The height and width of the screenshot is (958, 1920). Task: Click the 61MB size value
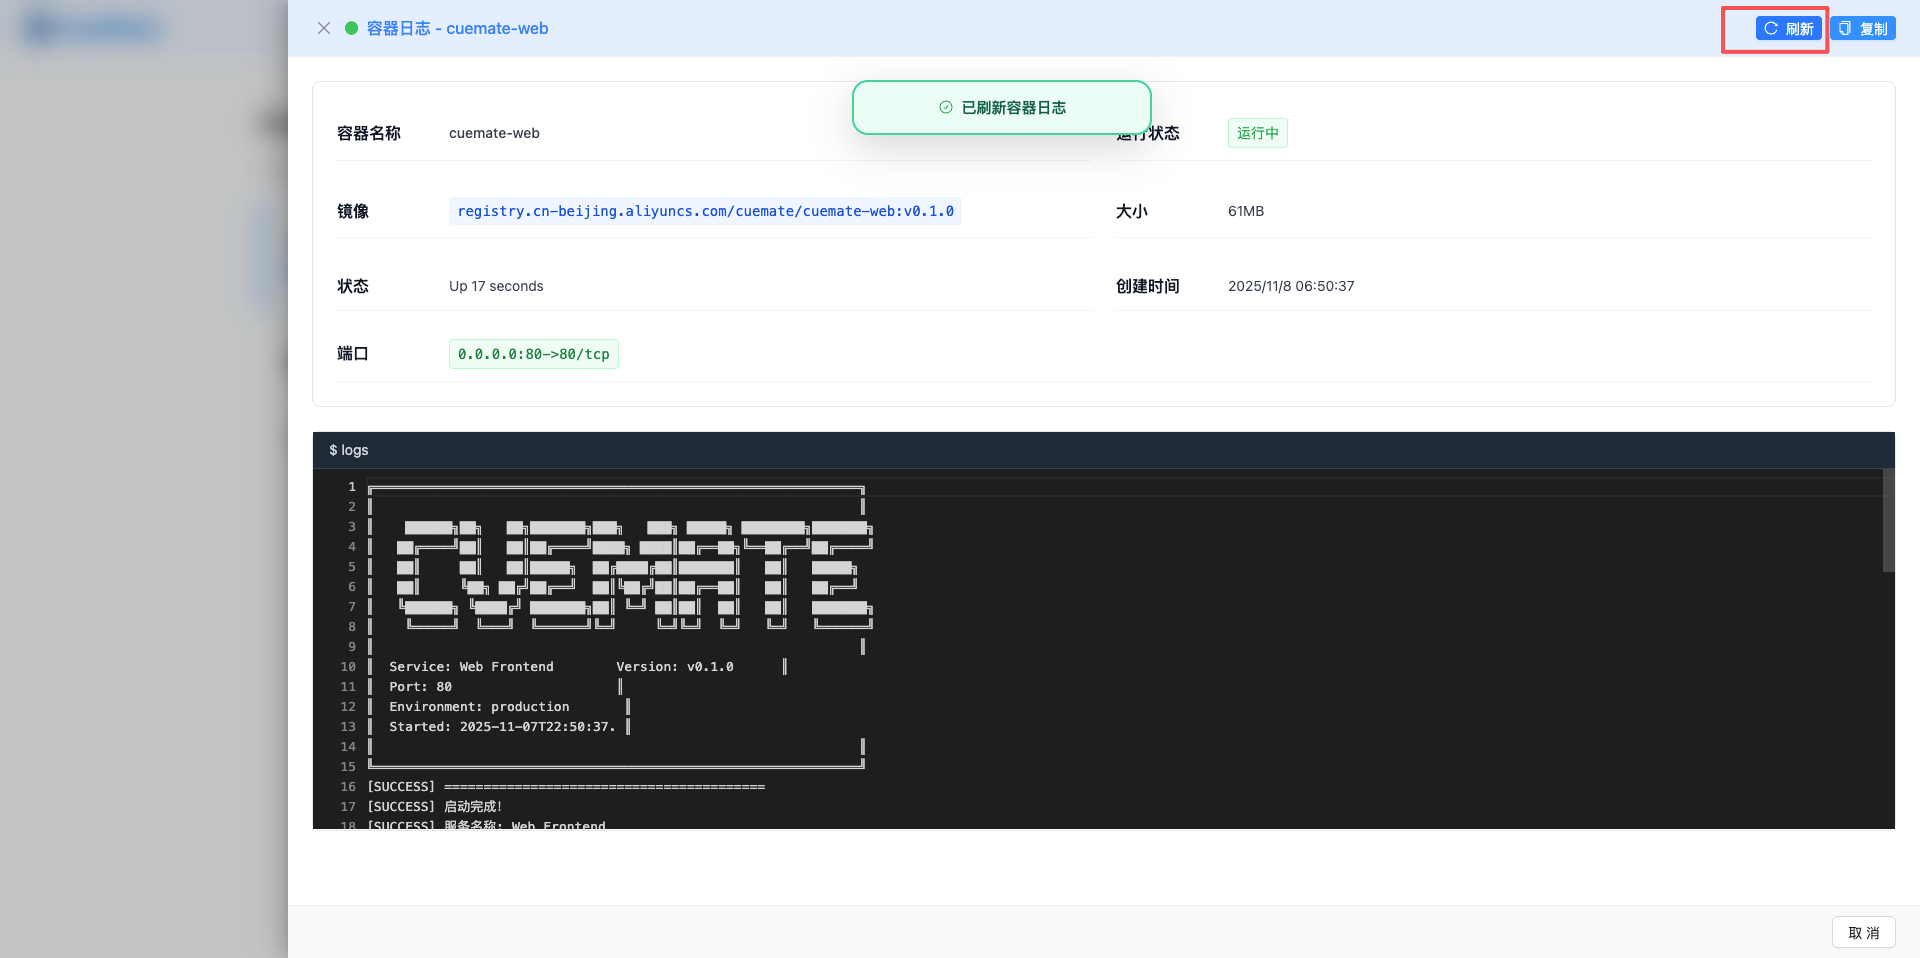[x=1246, y=211]
